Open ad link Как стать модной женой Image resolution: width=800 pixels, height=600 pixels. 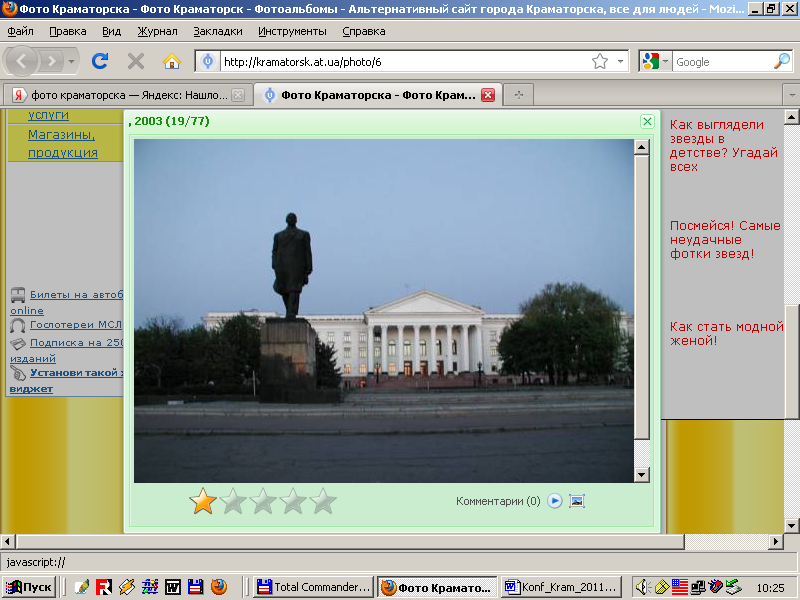point(726,333)
